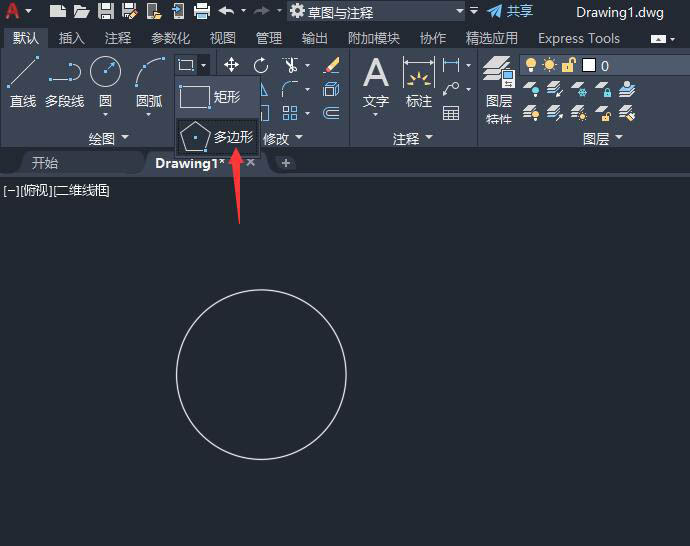The height and width of the screenshot is (546, 690).
Task: Select the linear dimension icon
Action: pos(451,65)
